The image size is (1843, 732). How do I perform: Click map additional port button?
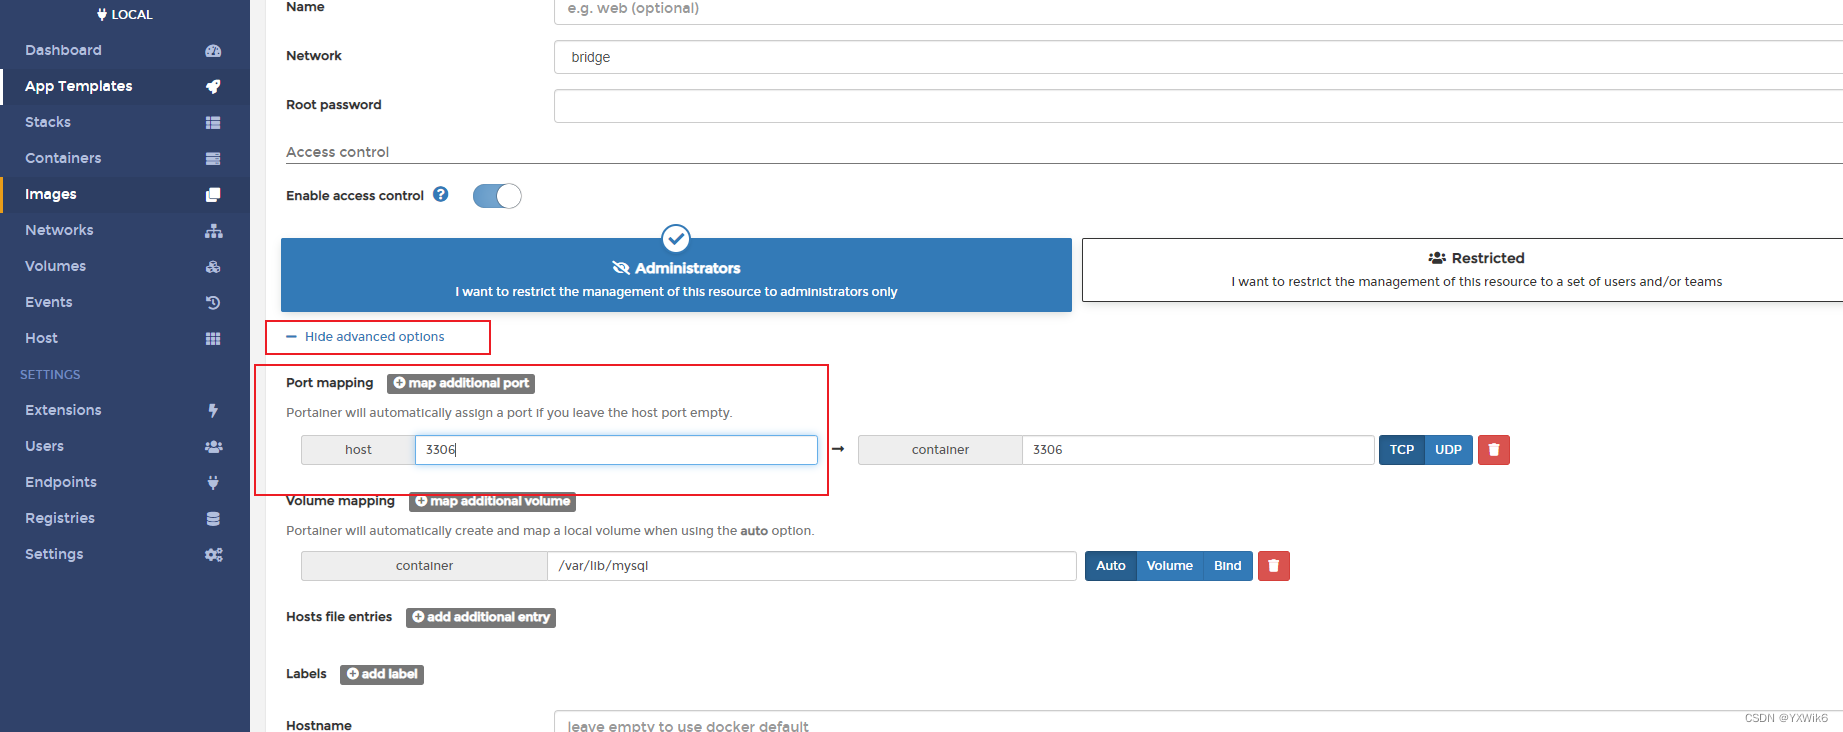pyautogui.click(x=461, y=384)
